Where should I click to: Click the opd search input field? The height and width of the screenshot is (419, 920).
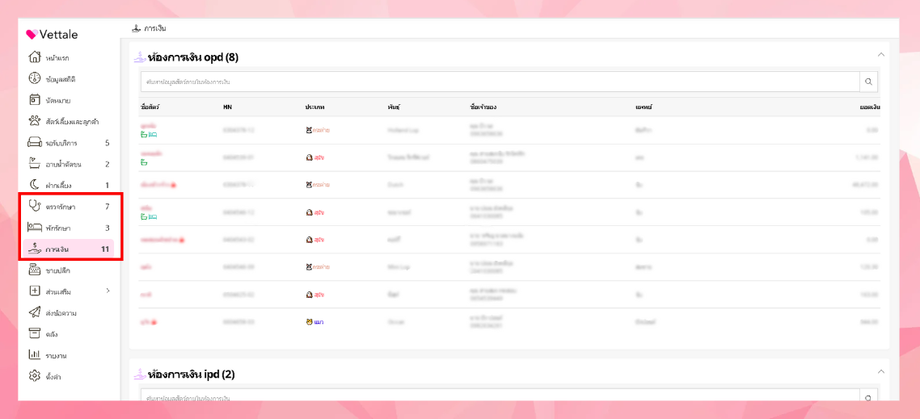(x=500, y=82)
